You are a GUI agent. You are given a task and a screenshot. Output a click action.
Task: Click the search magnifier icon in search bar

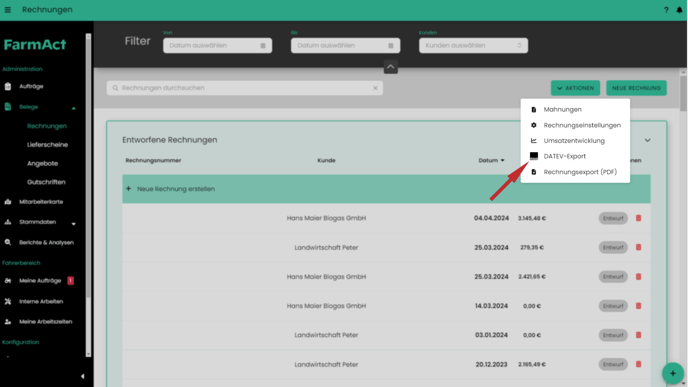tap(115, 88)
